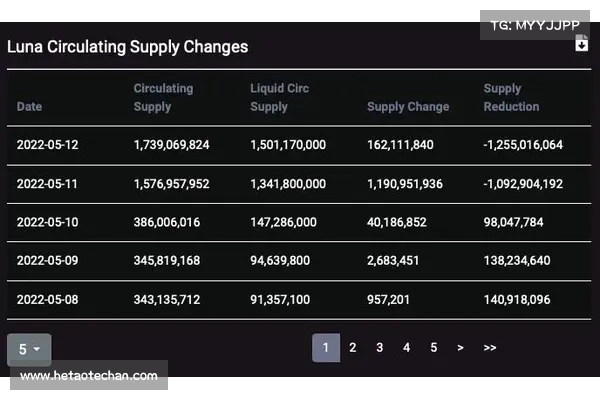This screenshot has height=400, width=600.
Task: Sort by the Date column header
Action: [30, 107]
